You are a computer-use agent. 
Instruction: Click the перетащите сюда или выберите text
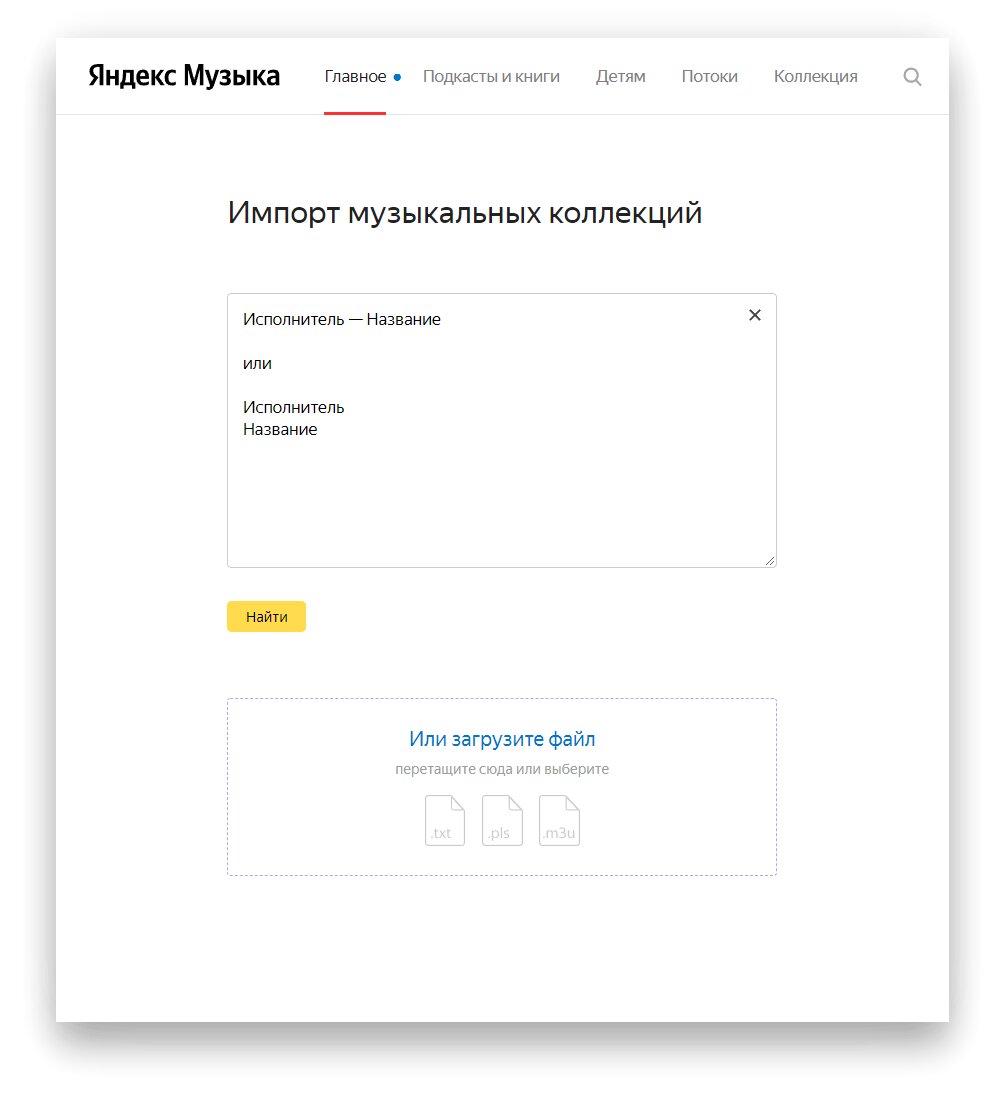click(x=502, y=769)
